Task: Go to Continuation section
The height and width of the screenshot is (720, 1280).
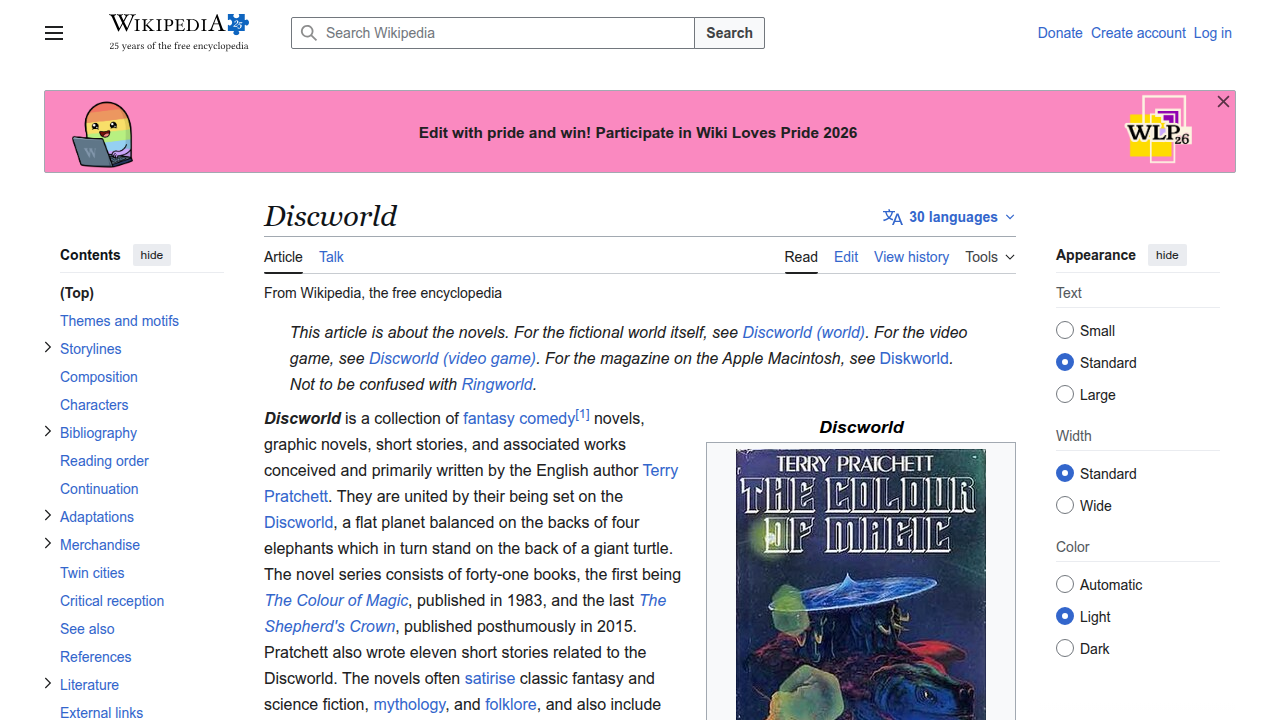Action: [99, 489]
